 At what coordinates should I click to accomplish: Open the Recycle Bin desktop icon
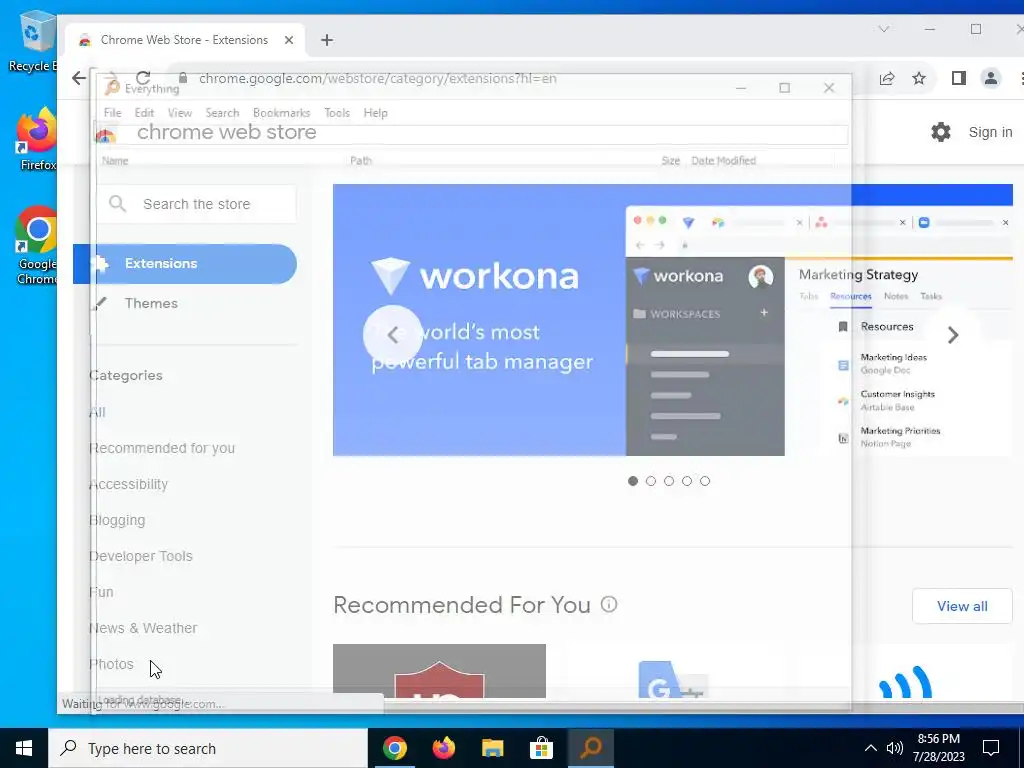click(33, 41)
